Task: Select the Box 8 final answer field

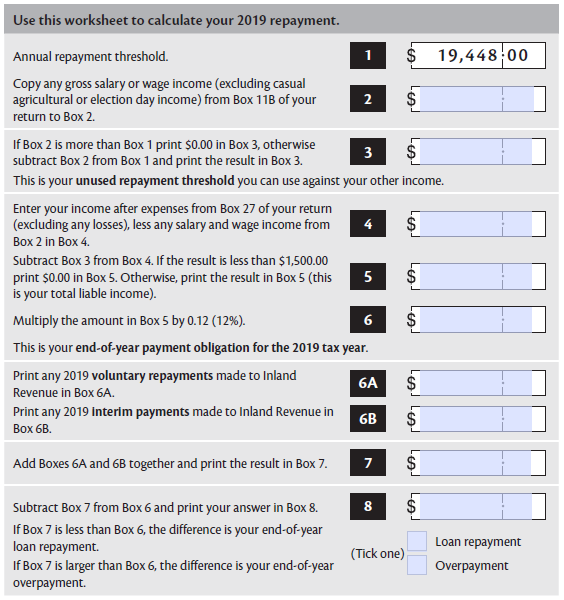Action: (478, 506)
